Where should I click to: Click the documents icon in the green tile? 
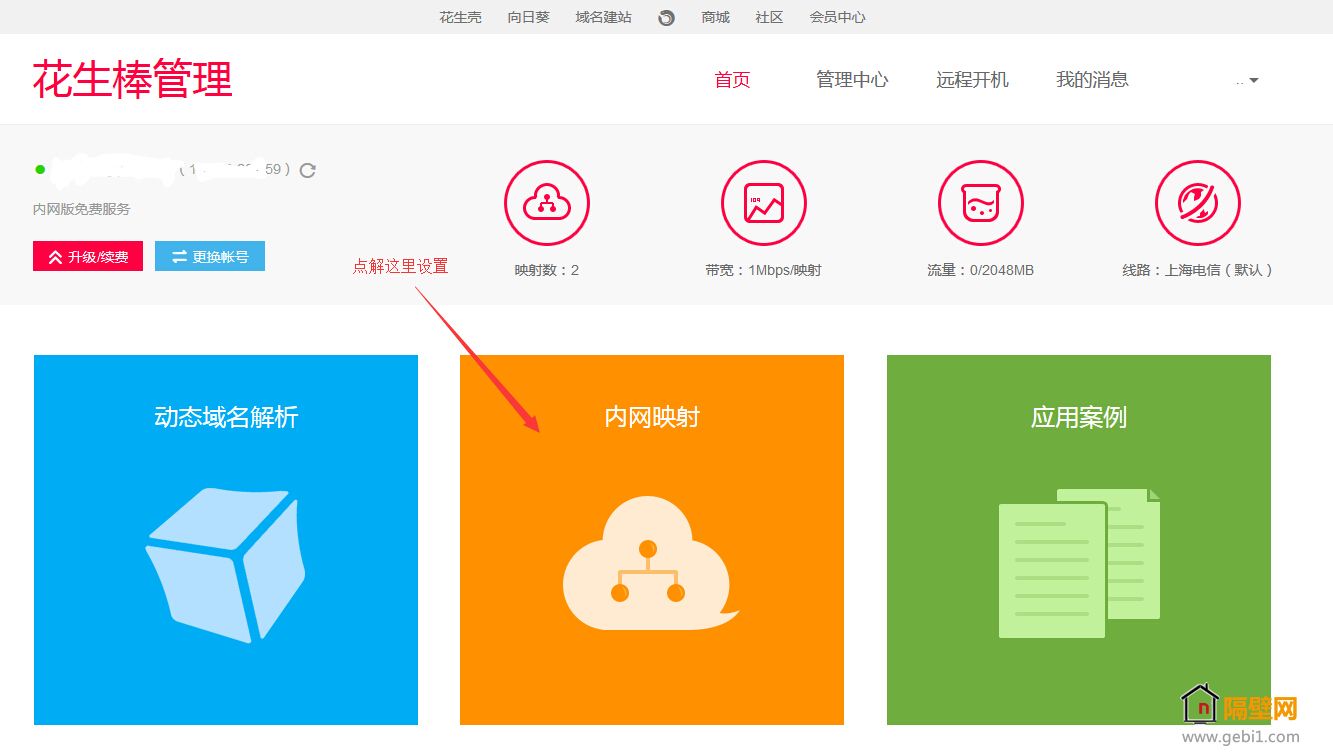coord(1080,563)
